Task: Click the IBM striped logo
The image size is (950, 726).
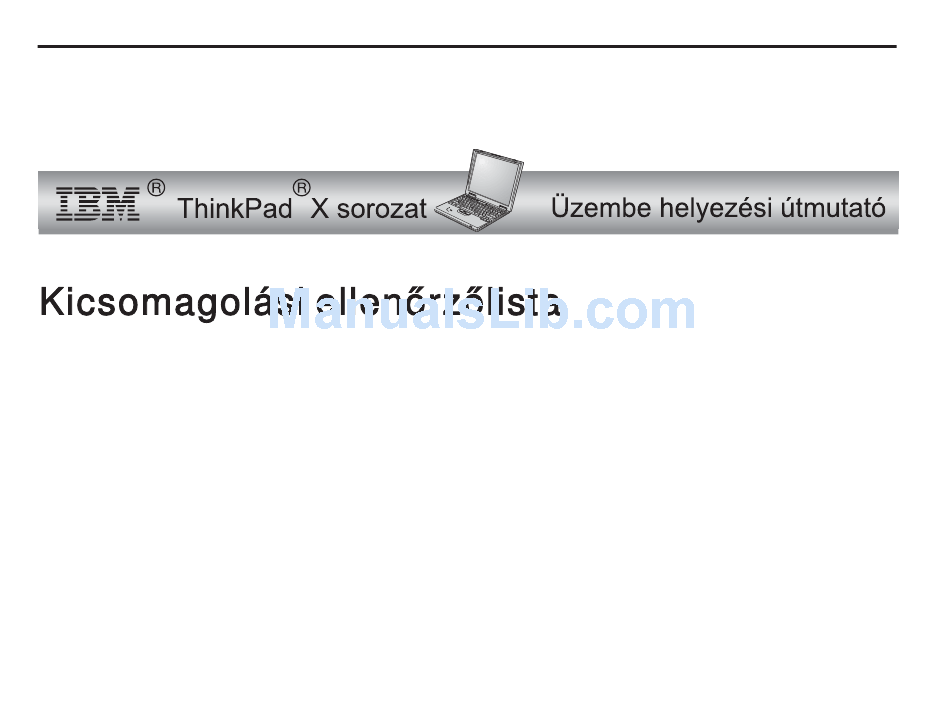Action: pos(98,204)
